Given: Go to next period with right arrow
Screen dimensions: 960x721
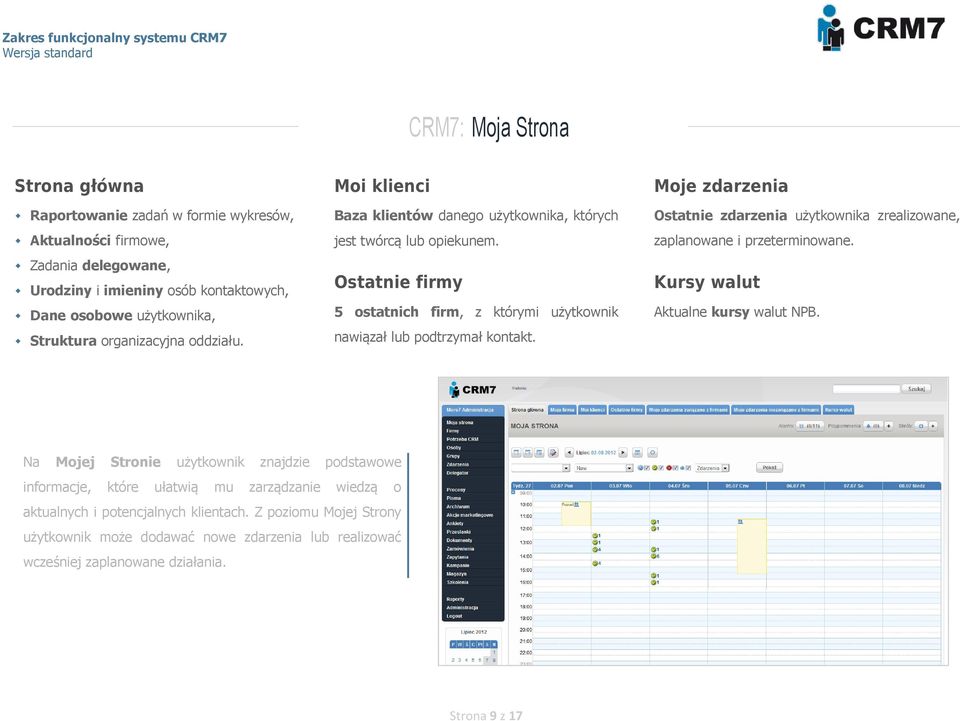Looking at the screenshot, I should [623, 453].
